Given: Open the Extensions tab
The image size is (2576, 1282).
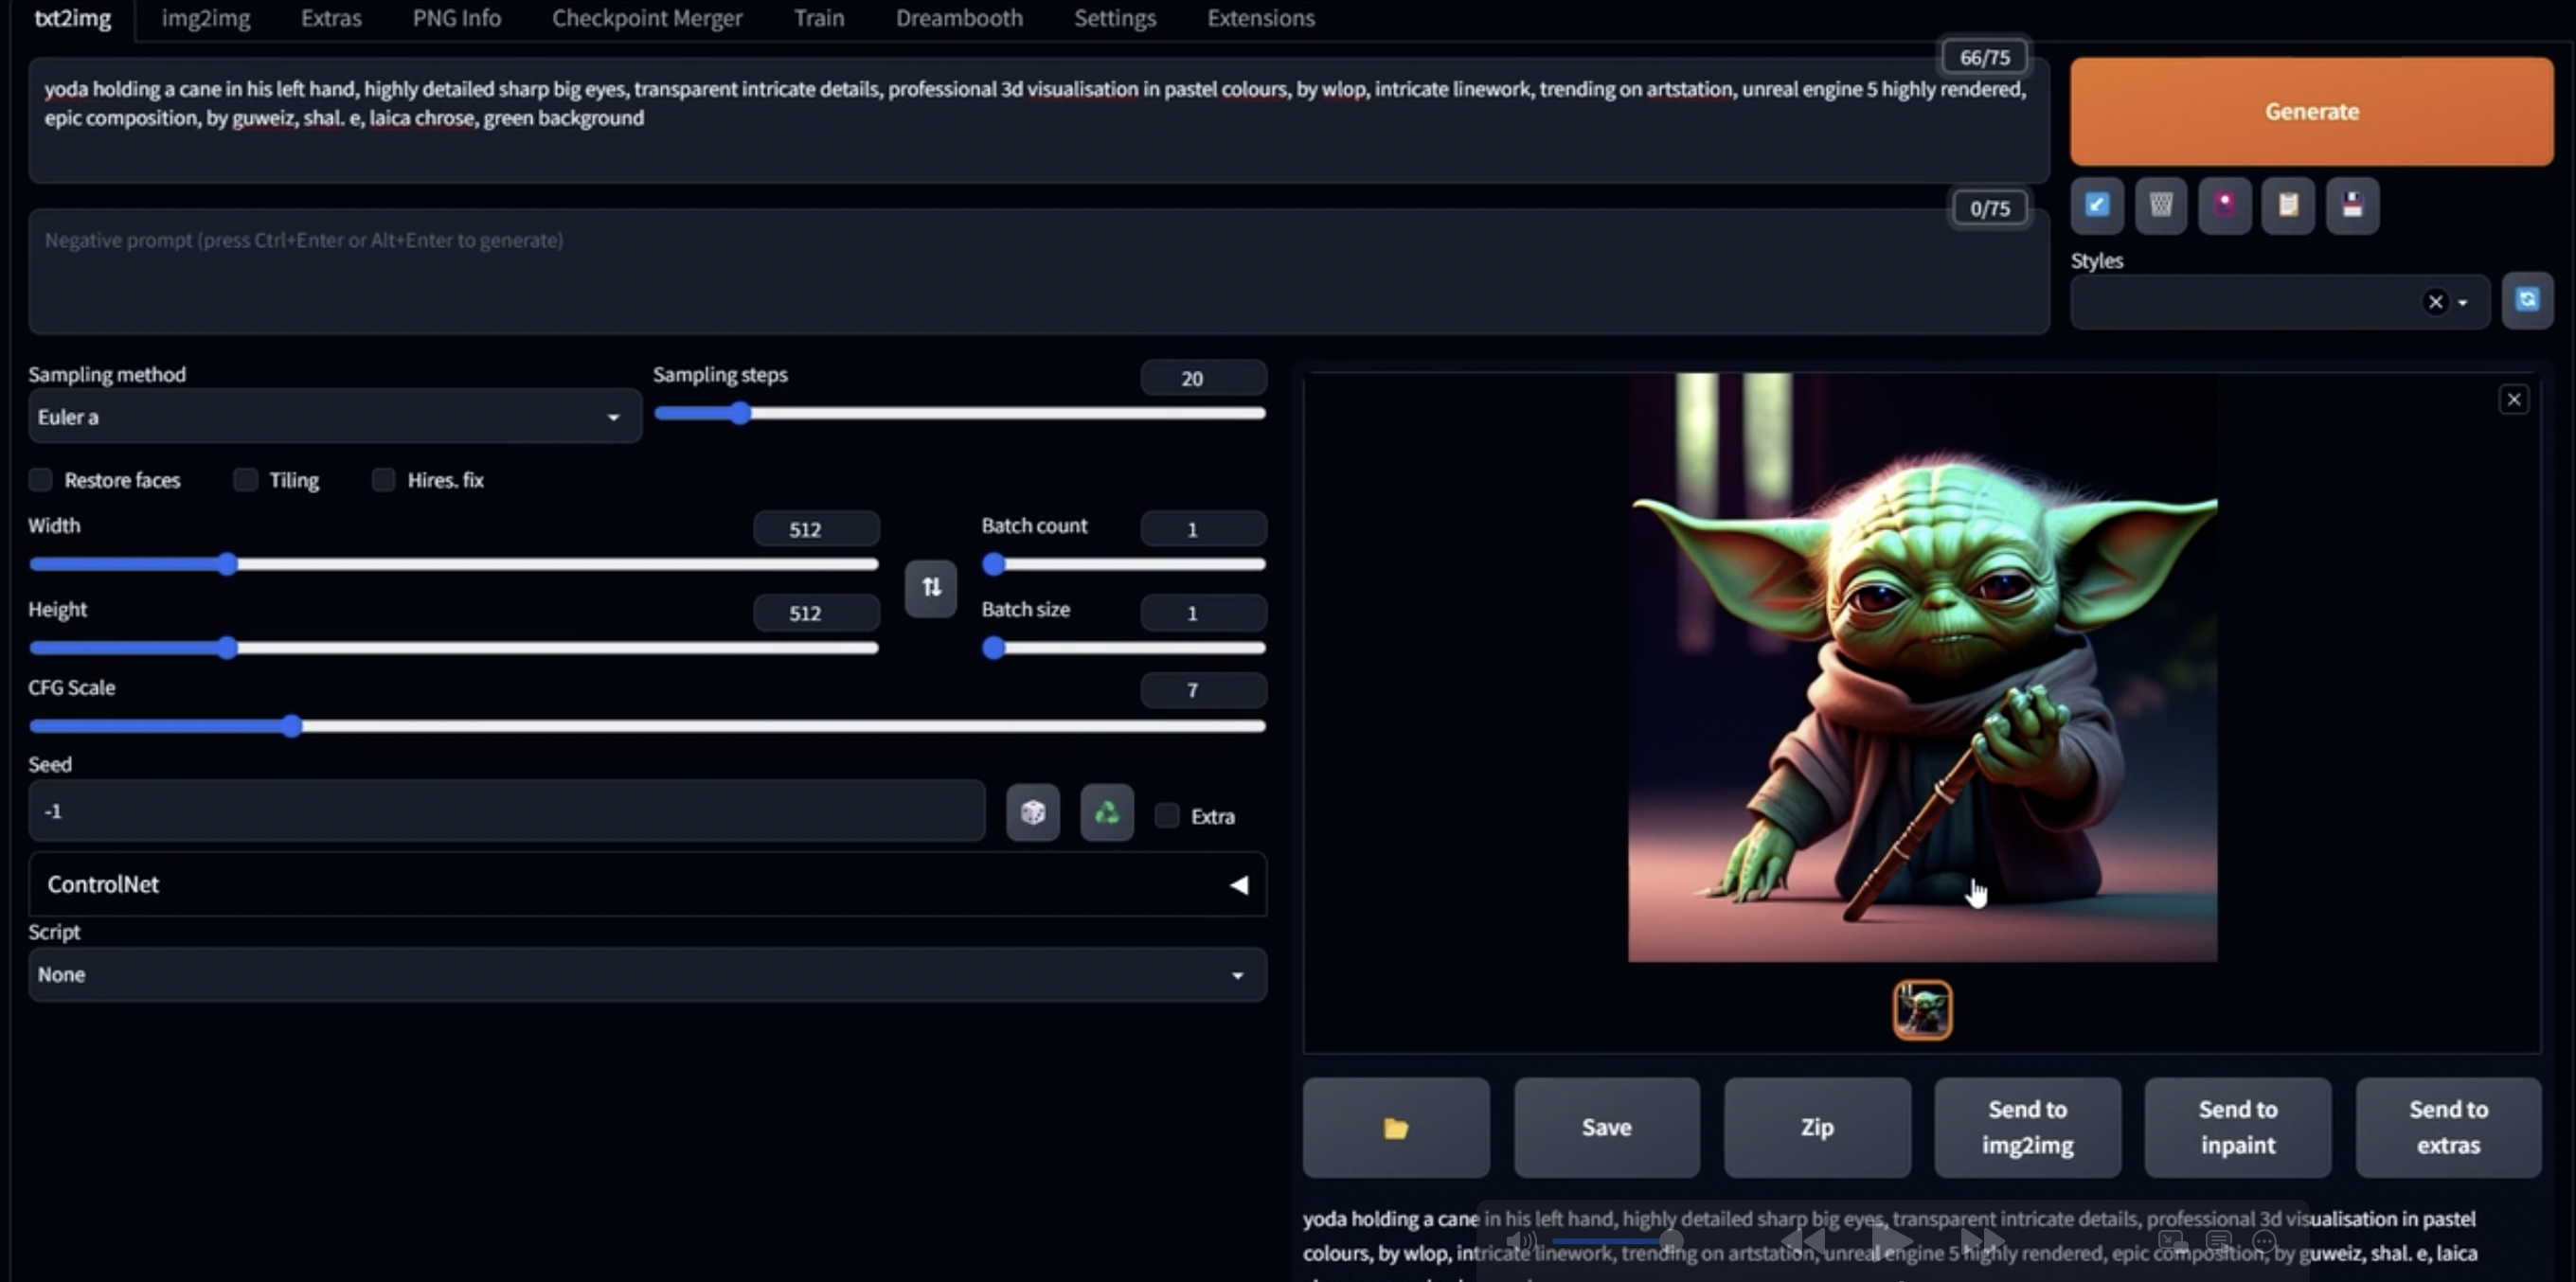Looking at the screenshot, I should (x=1260, y=18).
